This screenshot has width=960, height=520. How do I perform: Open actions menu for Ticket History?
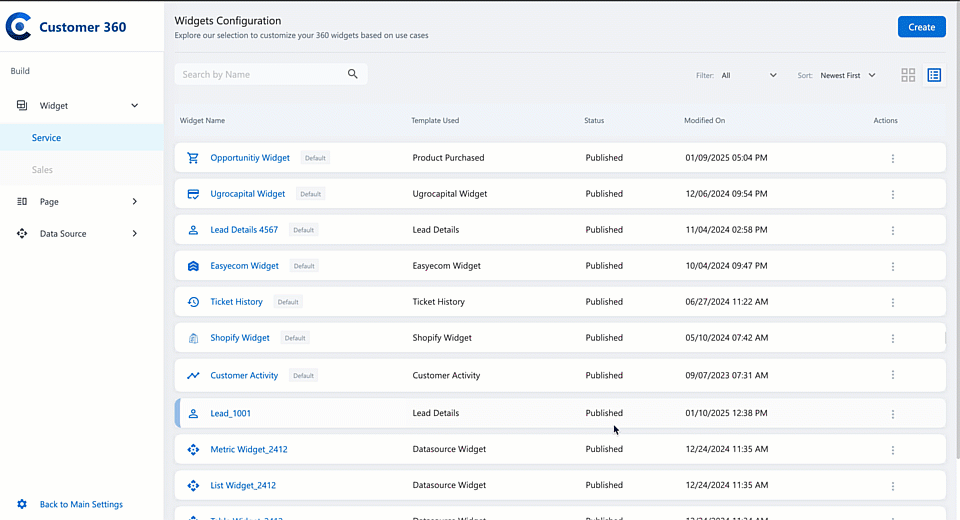[893, 303]
